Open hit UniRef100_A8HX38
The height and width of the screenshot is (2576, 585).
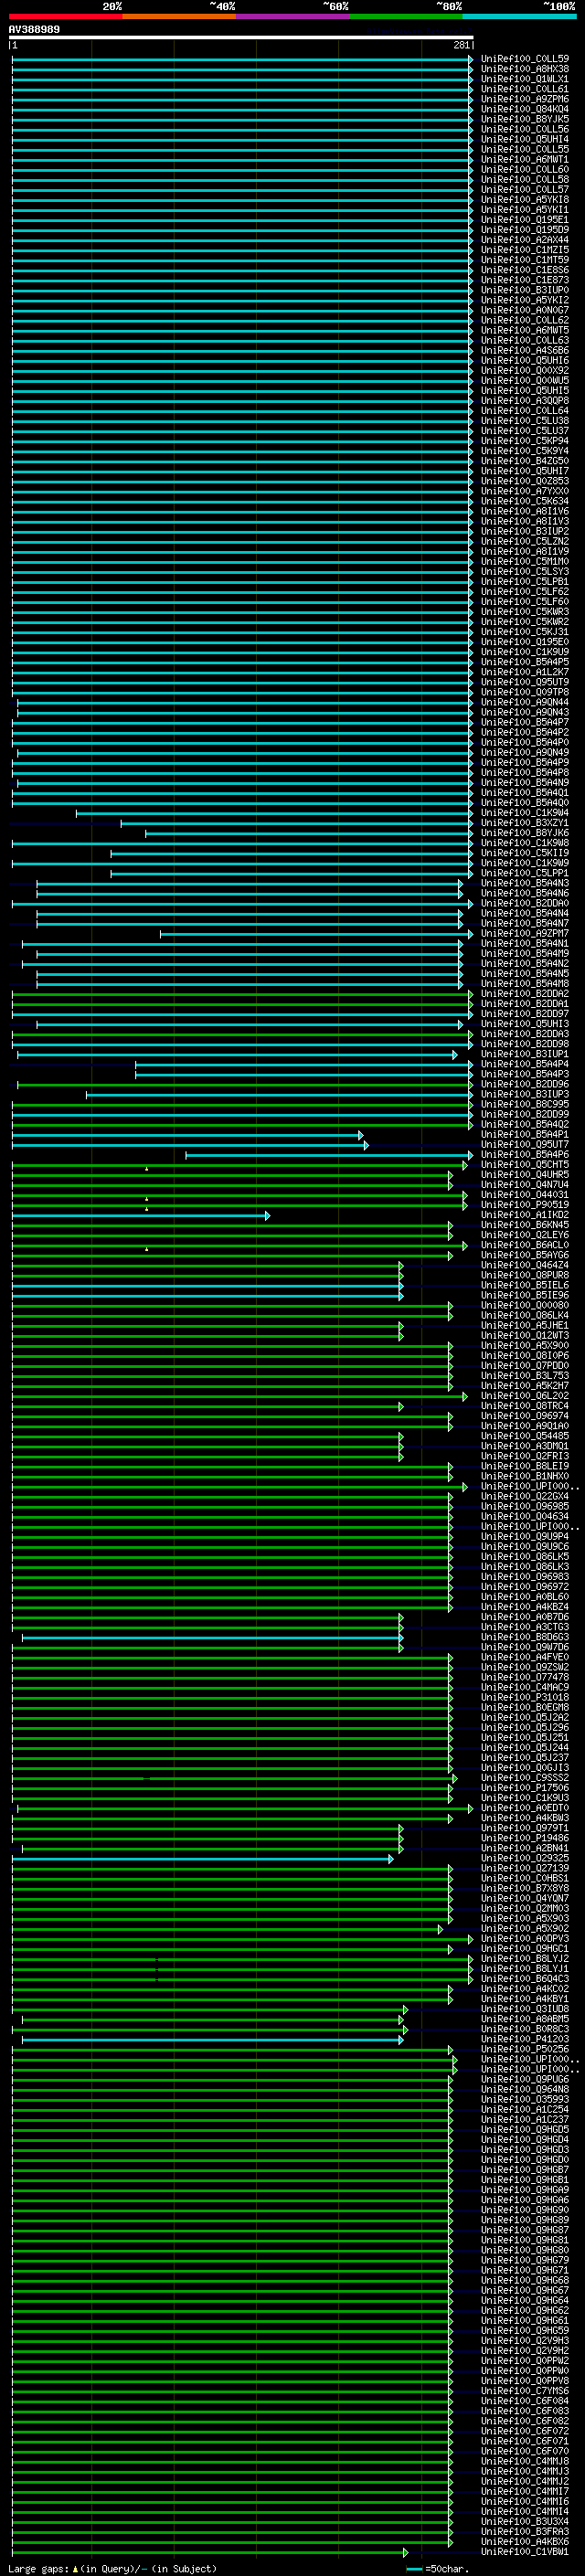[525, 69]
